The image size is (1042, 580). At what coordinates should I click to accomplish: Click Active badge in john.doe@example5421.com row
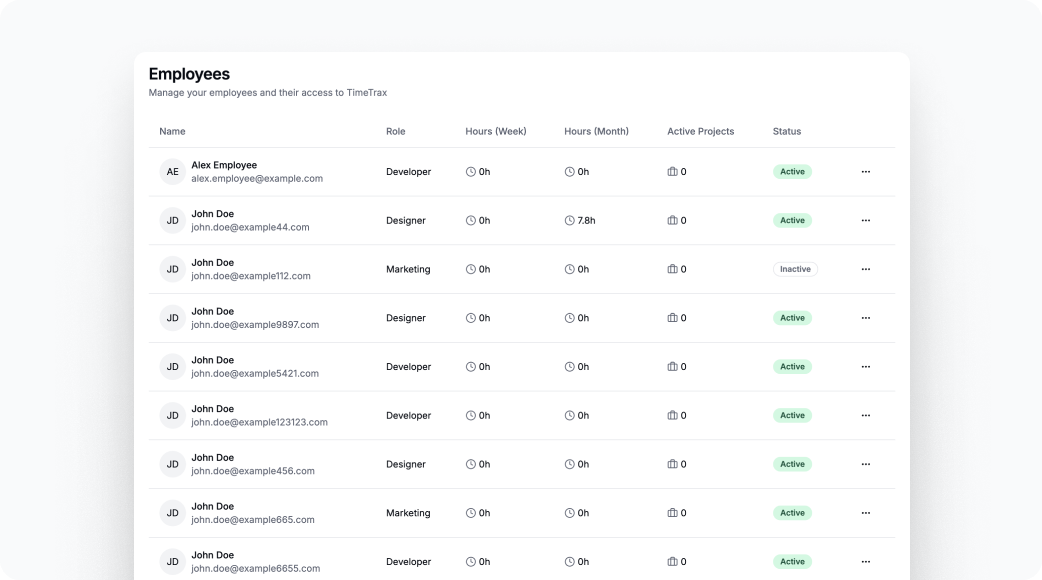point(792,367)
